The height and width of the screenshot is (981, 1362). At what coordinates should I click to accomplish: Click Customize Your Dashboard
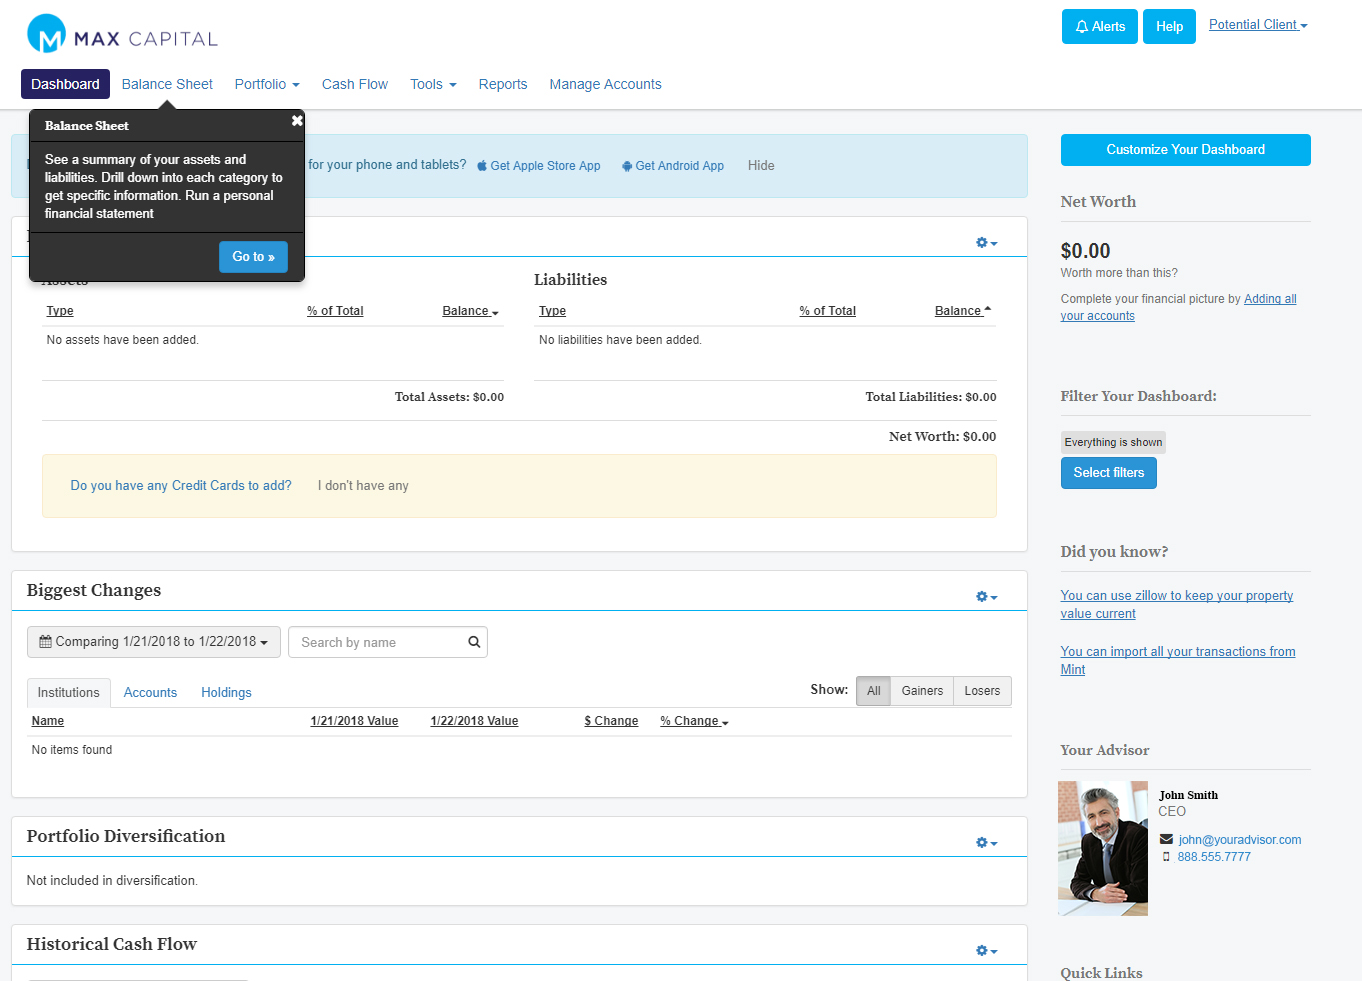[x=1185, y=150]
